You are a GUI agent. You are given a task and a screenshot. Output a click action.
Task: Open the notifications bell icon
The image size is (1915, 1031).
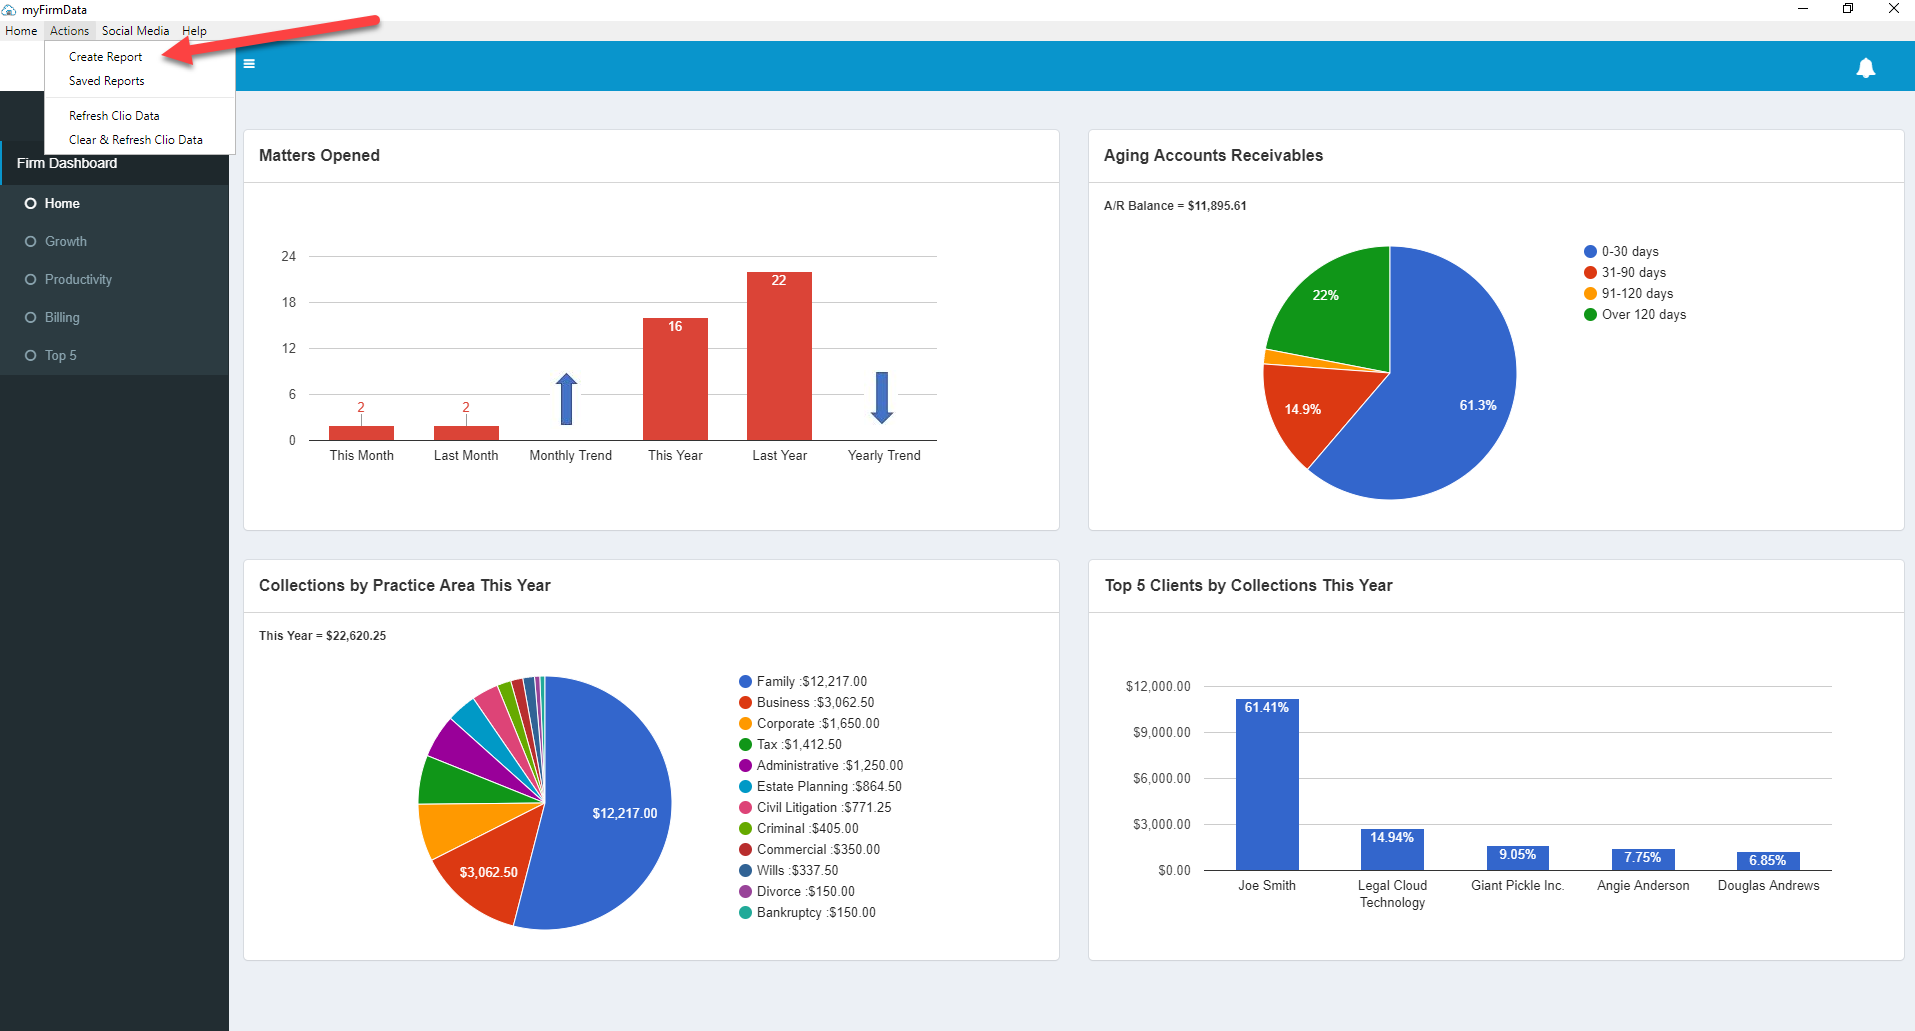(1866, 68)
